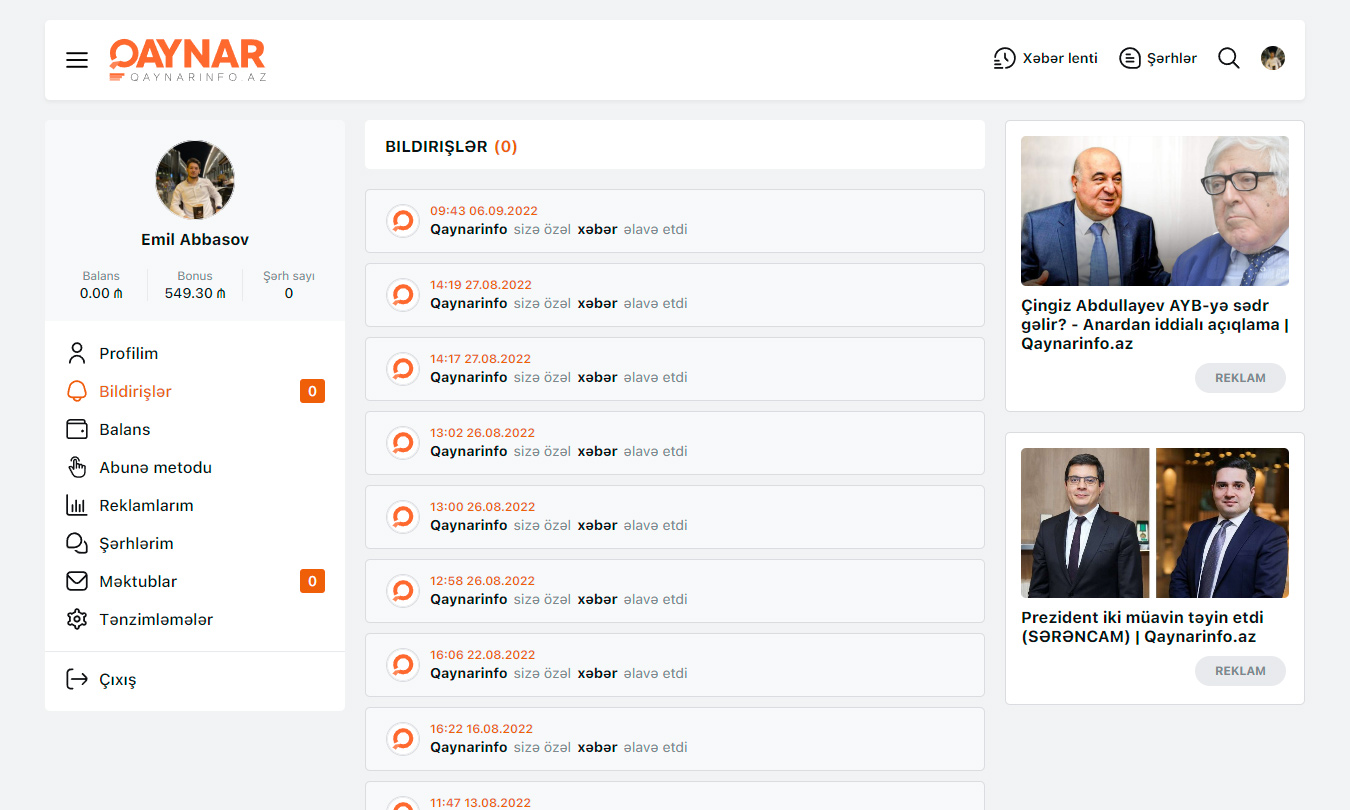Open Şərhlər in the header
The height and width of the screenshot is (810, 1350).
tap(1158, 58)
